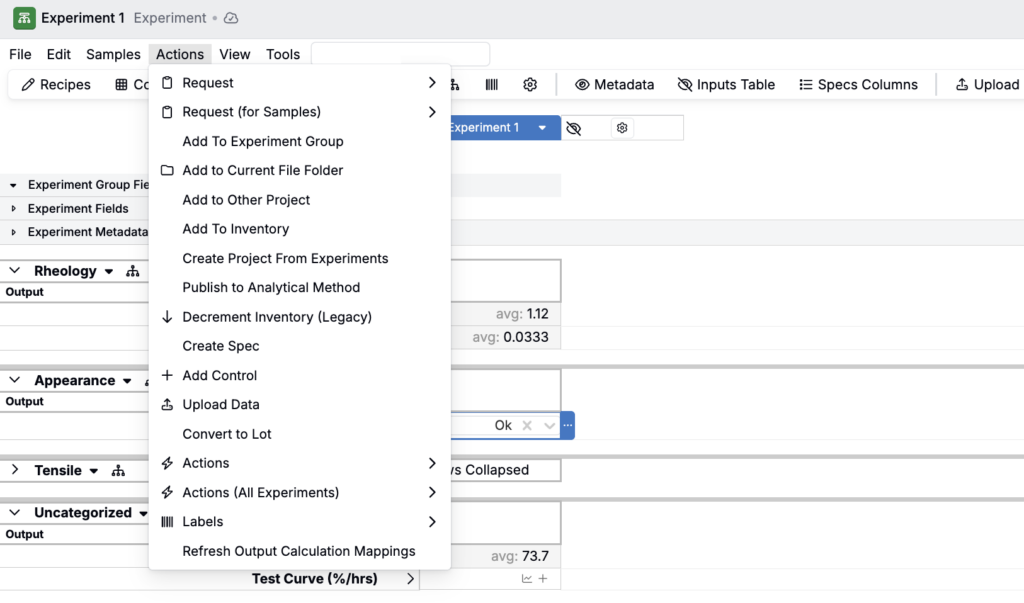
Task: Expand the collapsed Tensile section
Action: click(x=15, y=470)
